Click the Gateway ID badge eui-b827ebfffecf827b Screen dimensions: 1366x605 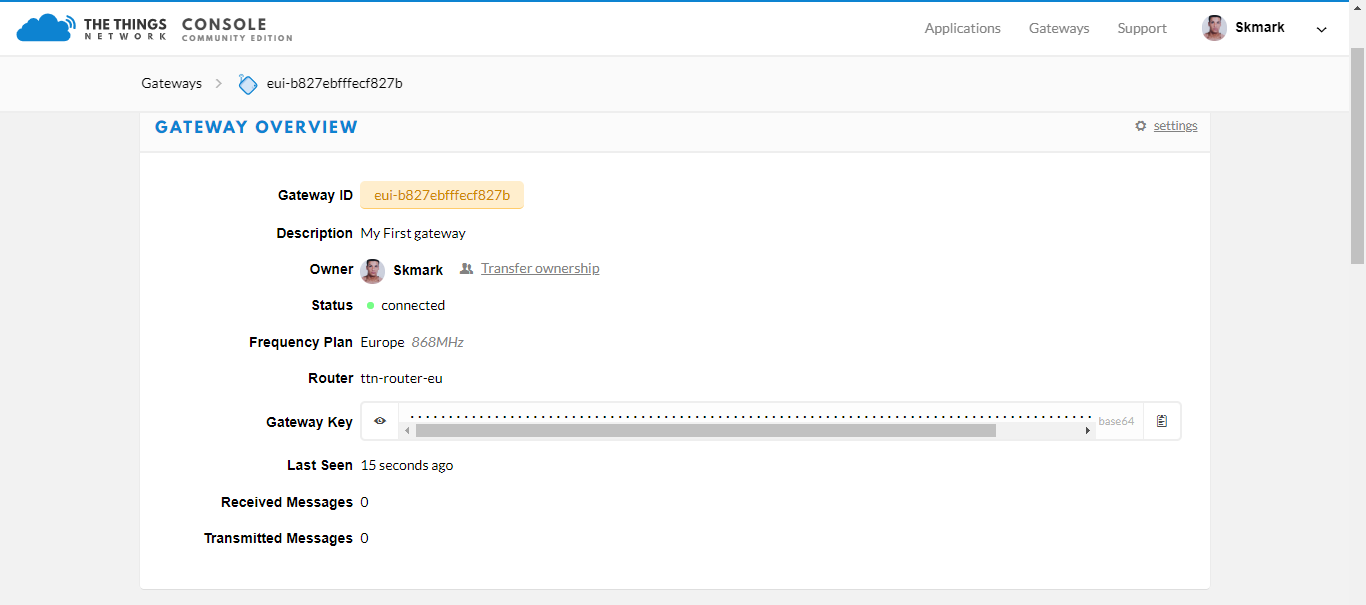pyautogui.click(x=442, y=195)
